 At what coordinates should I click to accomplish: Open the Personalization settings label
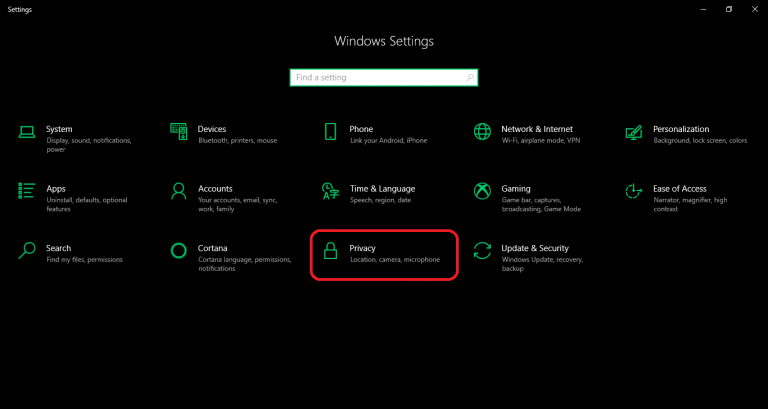681,129
